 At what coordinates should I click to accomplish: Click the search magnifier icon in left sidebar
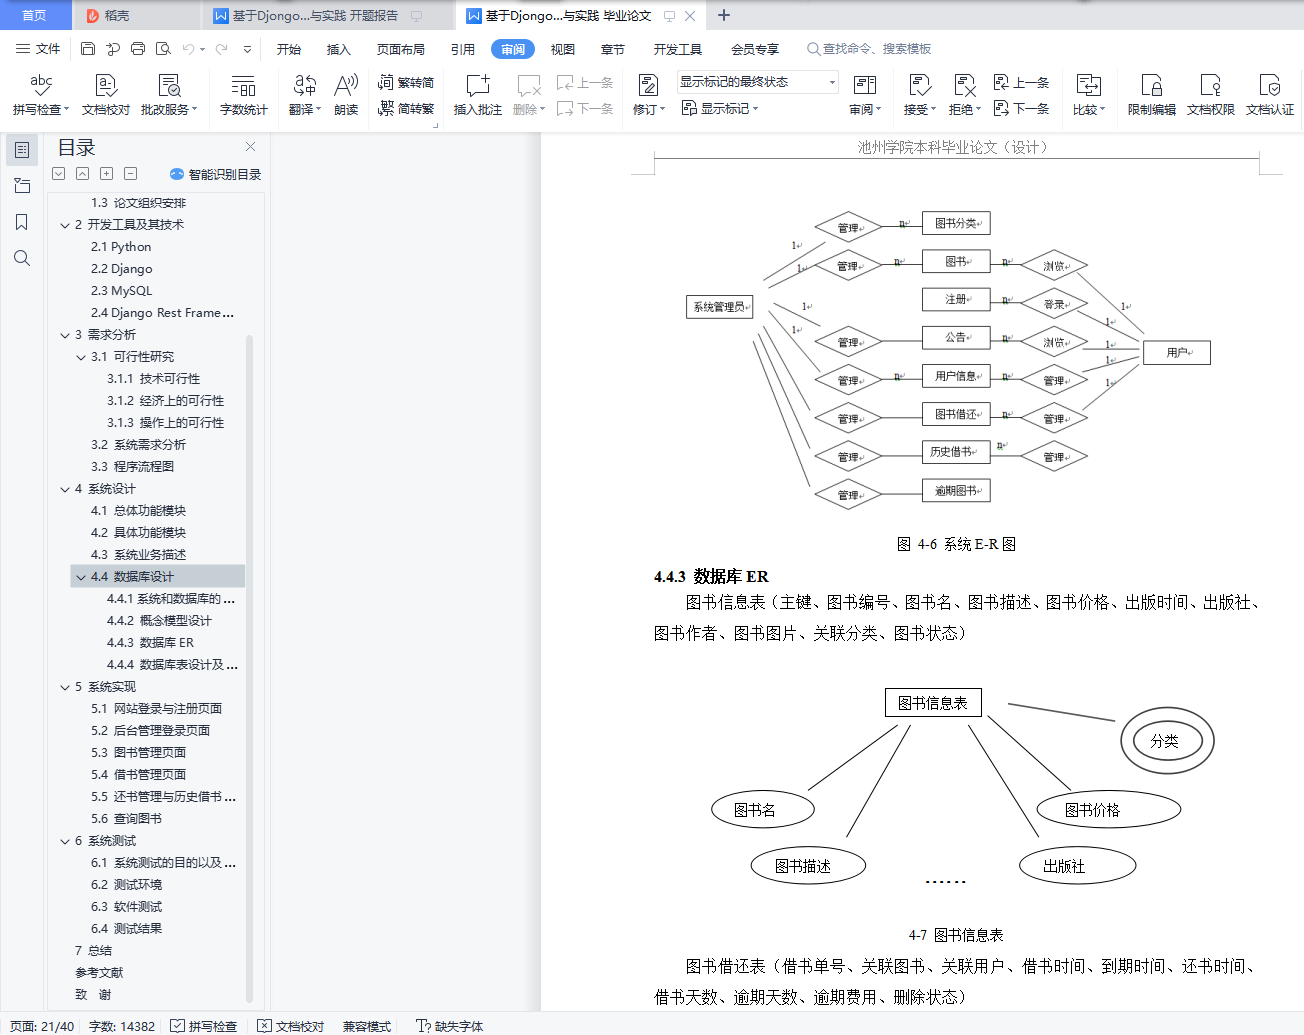pyautogui.click(x=22, y=258)
